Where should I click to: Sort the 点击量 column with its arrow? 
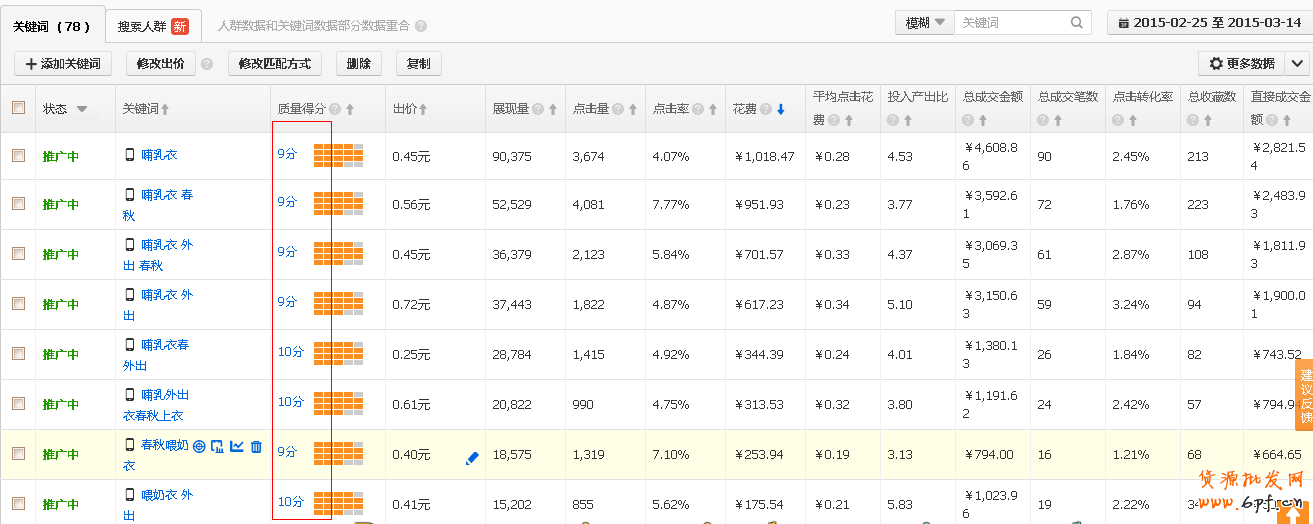(x=633, y=109)
